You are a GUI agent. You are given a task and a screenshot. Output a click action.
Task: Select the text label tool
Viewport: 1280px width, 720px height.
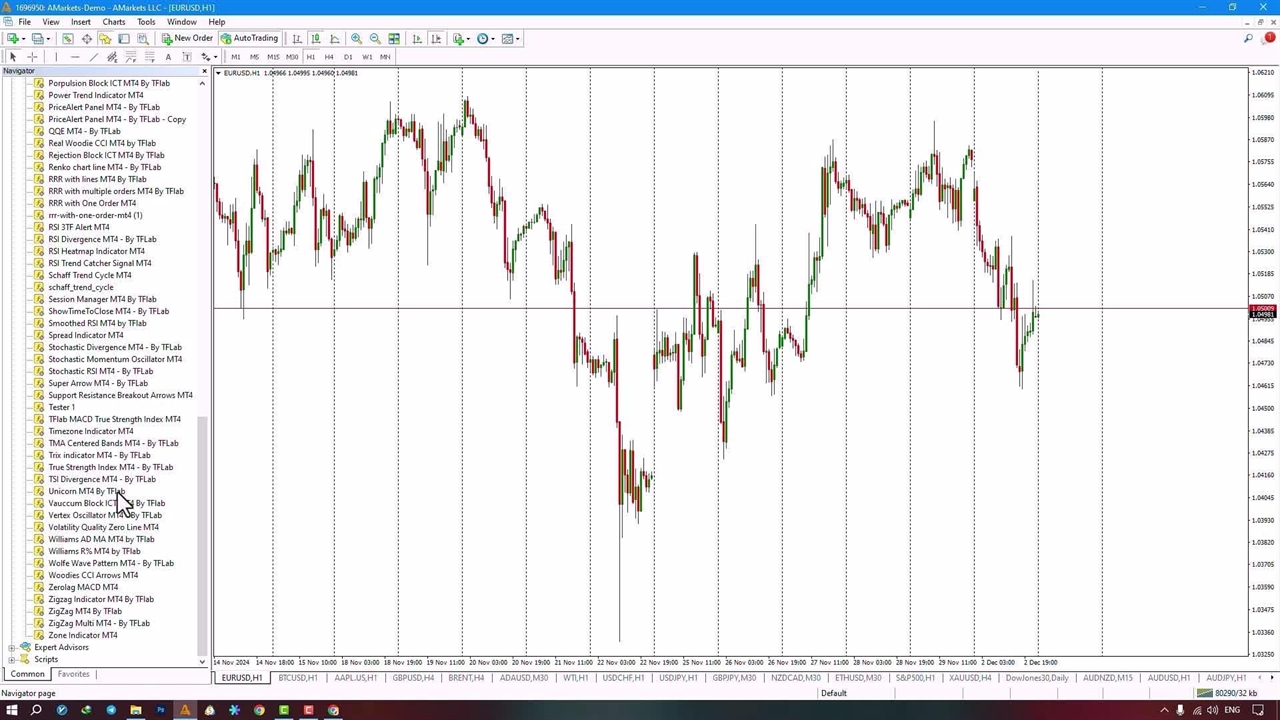pyautogui.click(x=168, y=57)
